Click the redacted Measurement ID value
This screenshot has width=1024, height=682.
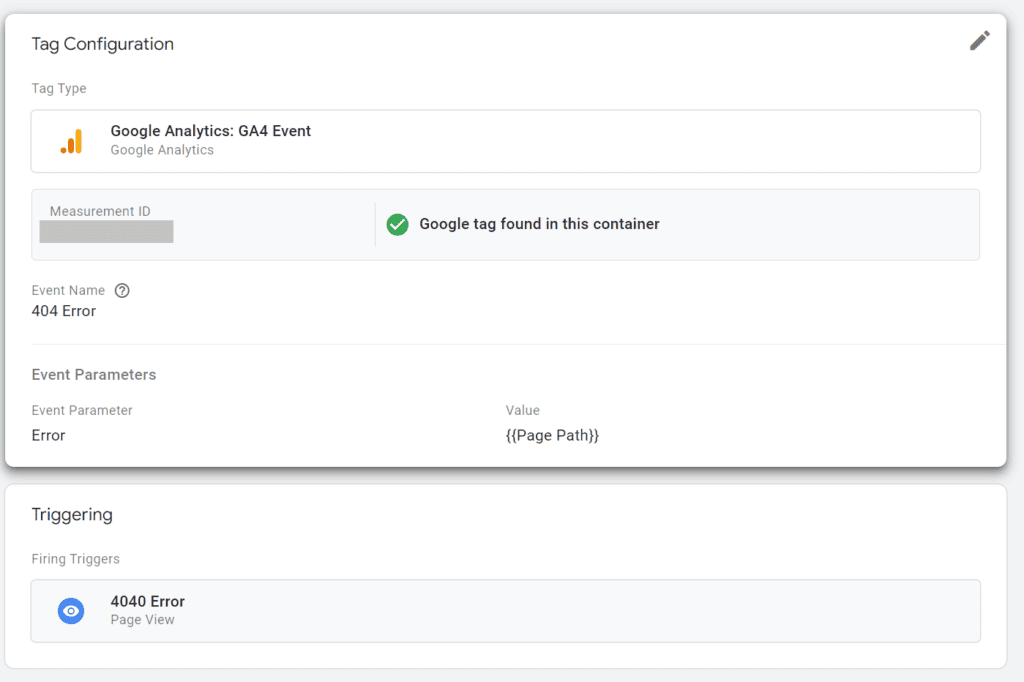pyautogui.click(x=106, y=232)
